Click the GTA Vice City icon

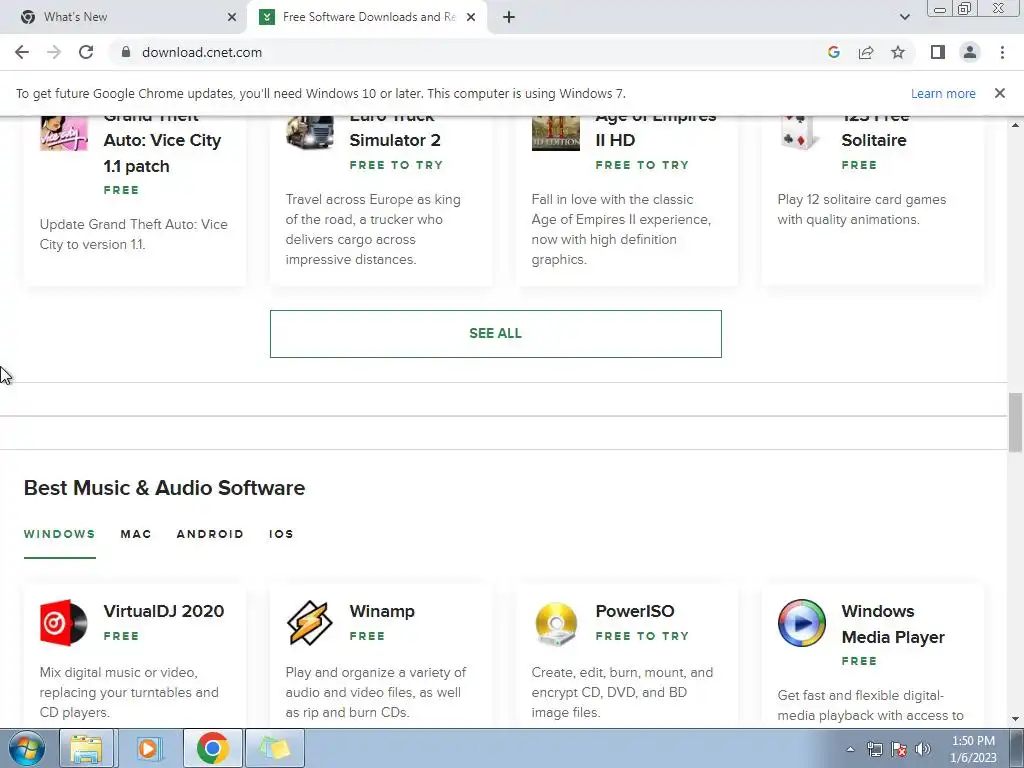coord(63,133)
